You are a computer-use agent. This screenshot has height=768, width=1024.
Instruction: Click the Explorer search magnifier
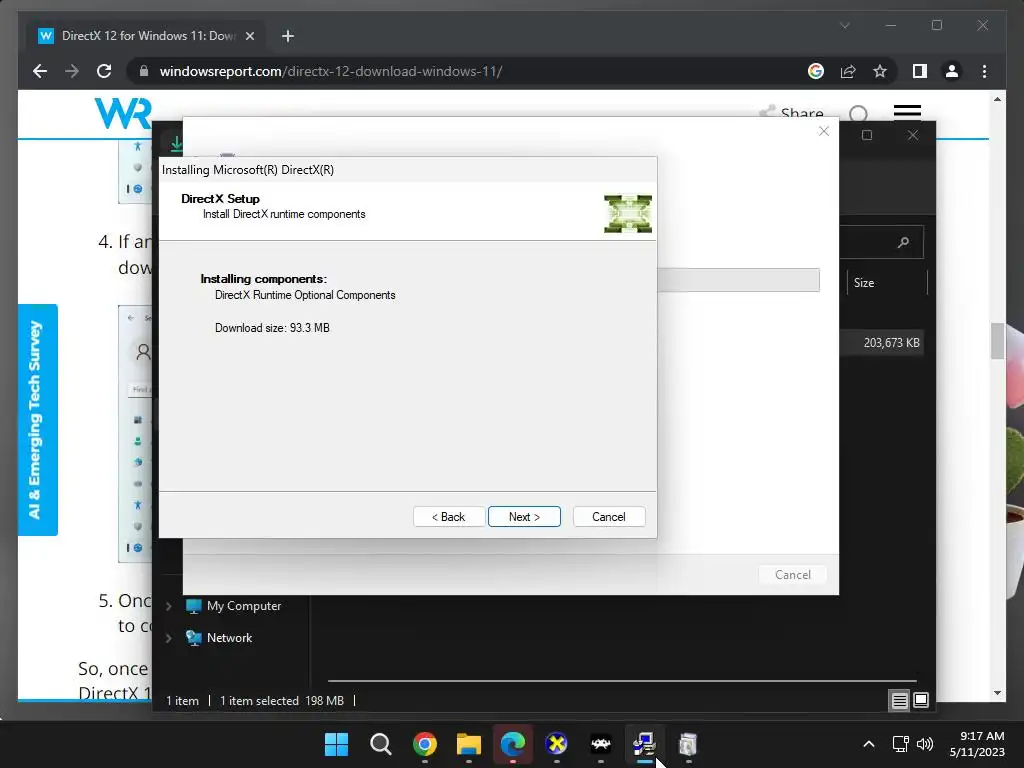coord(903,242)
